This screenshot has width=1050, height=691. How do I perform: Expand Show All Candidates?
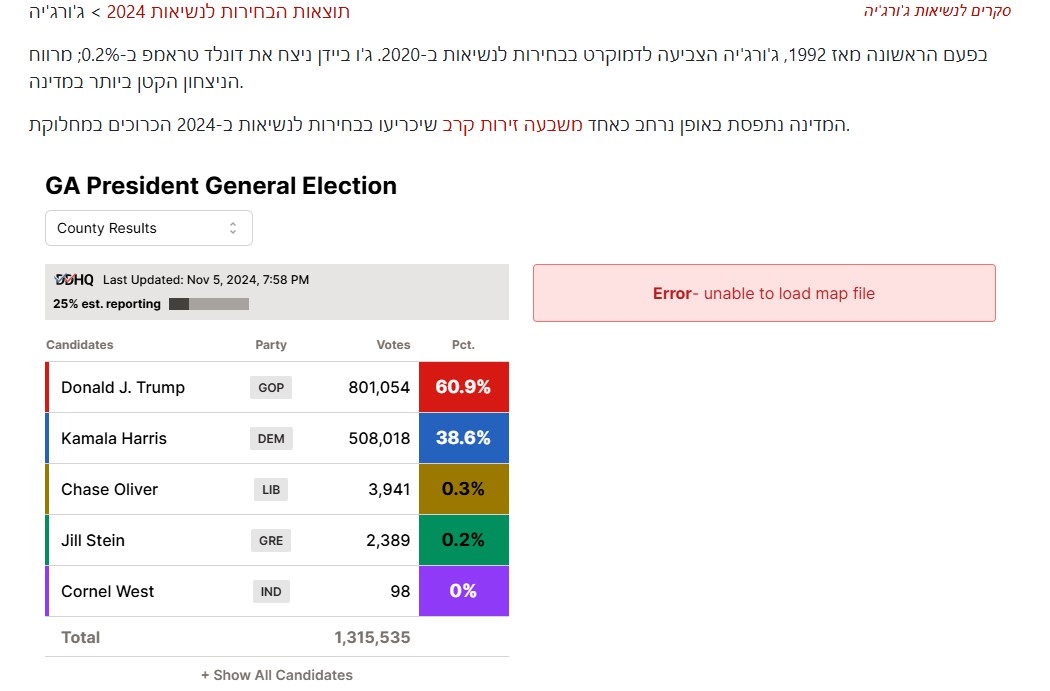(x=276, y=675)
